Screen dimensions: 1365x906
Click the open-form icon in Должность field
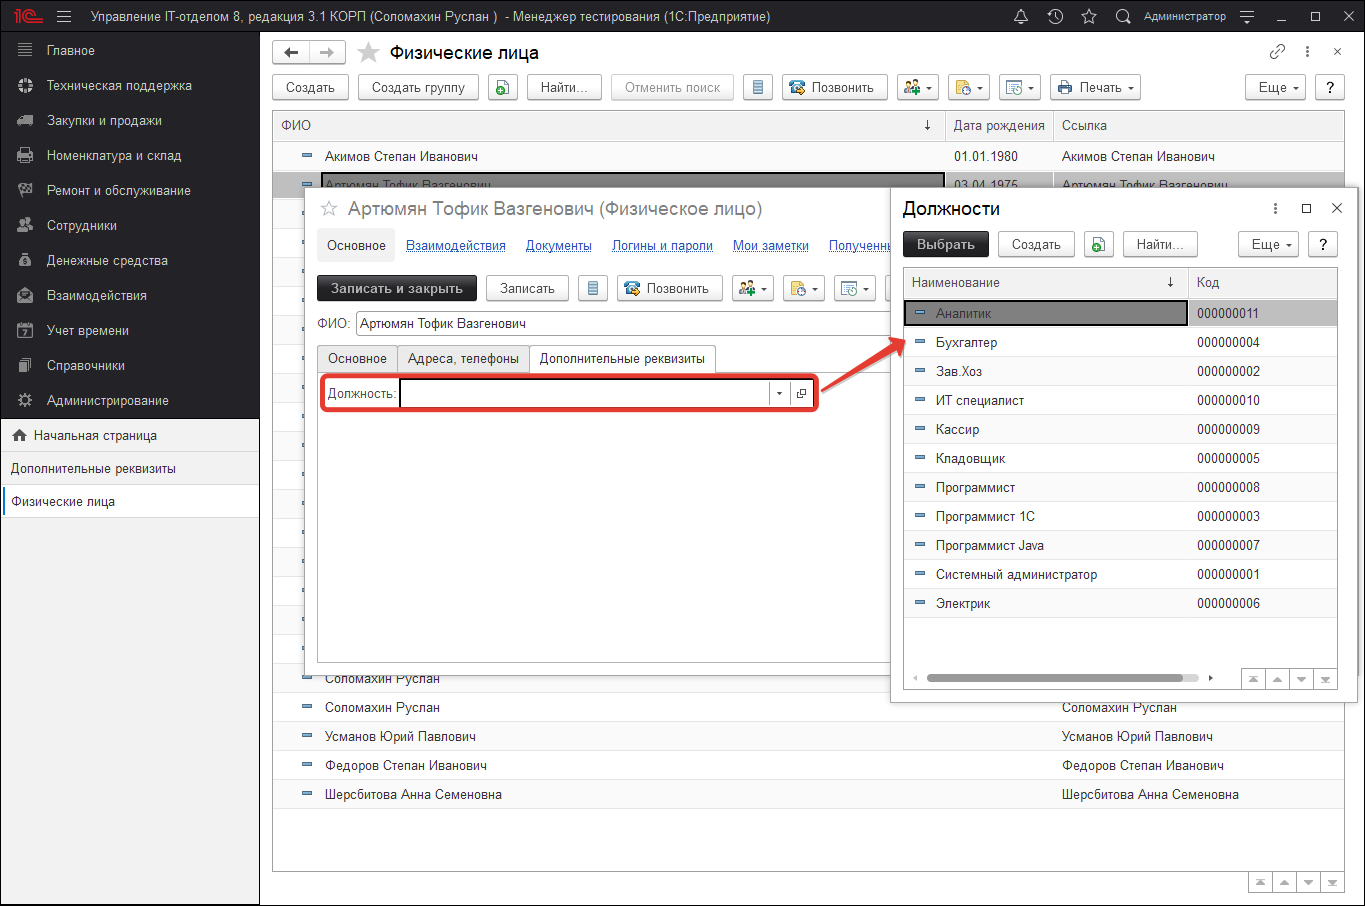click(x=801, y=394)
